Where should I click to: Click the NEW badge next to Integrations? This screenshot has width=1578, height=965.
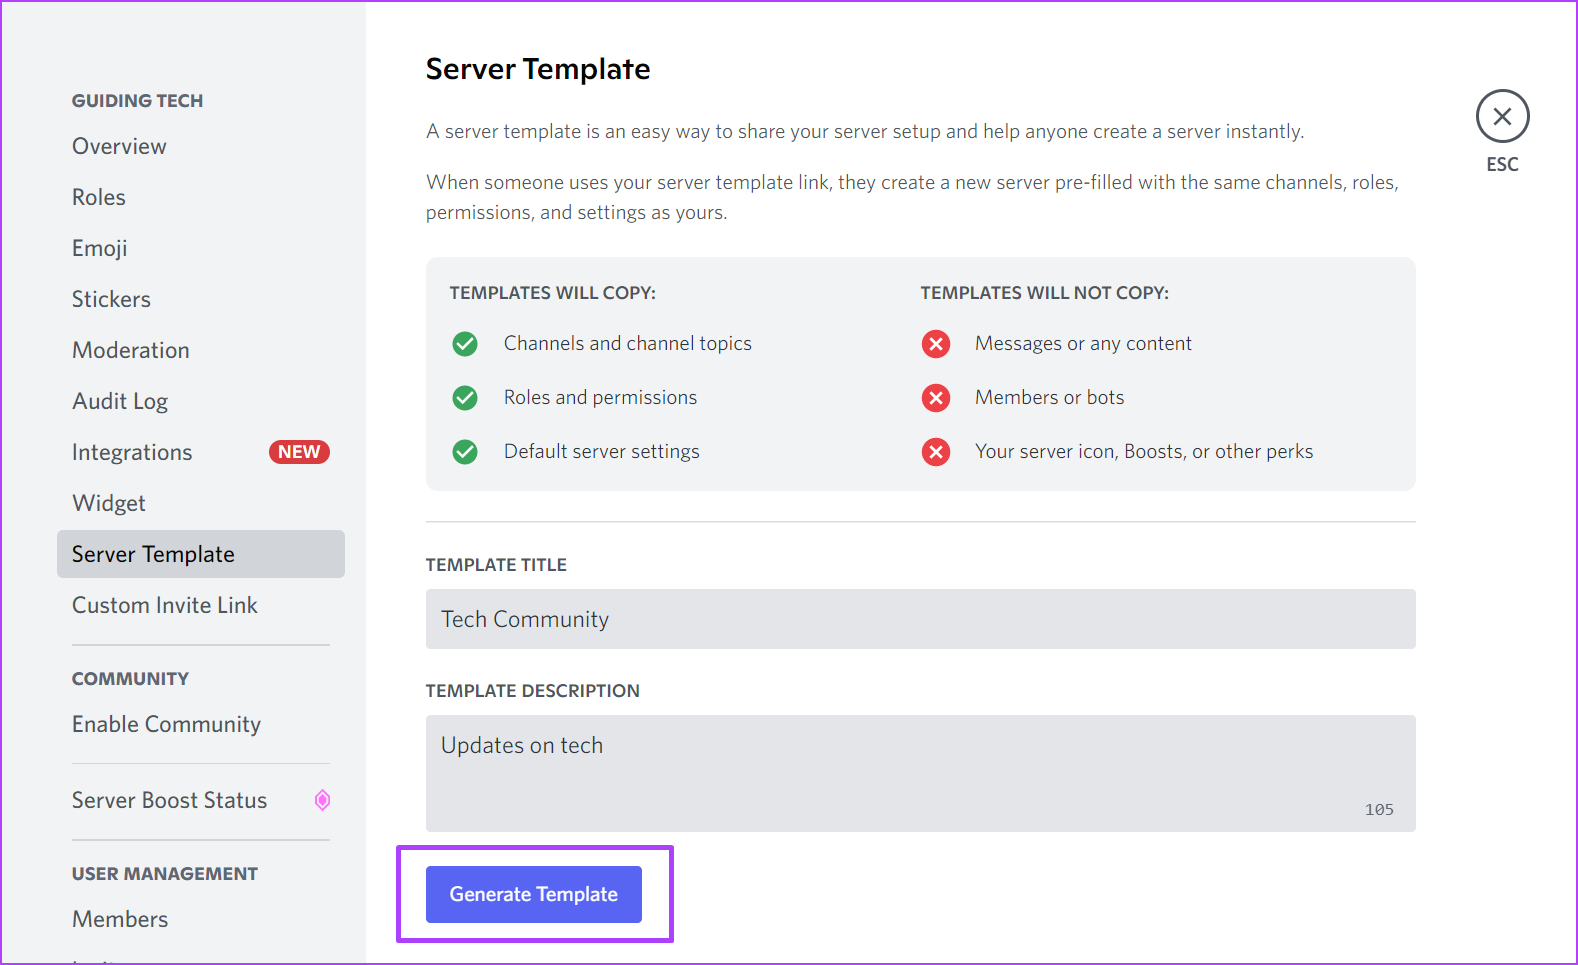point(299,452)
